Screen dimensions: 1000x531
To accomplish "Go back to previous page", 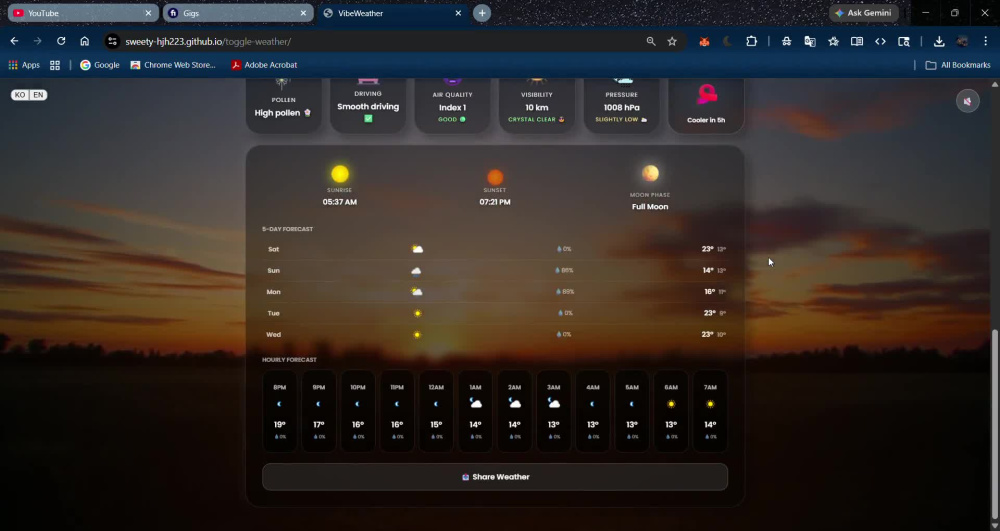I will 14,41.
